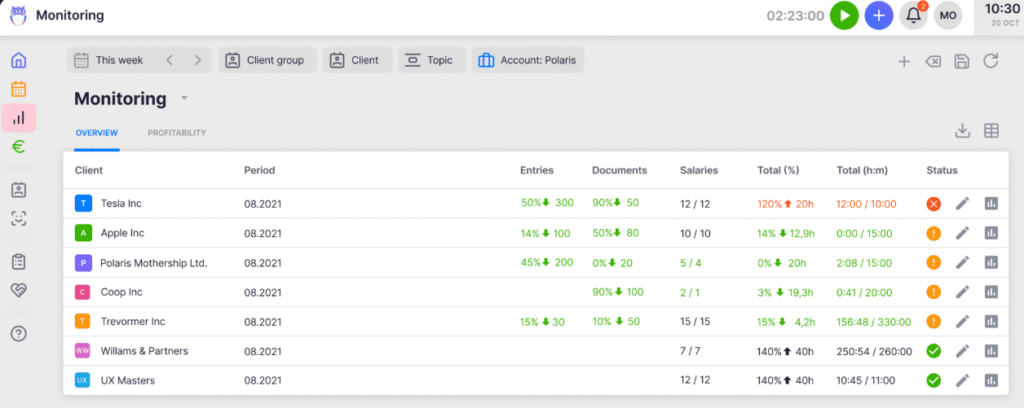Image resolution: width=1024 pixels, height=408 pixels.
Task: Open the face scan sidebar icon
Action: [19, 219]
